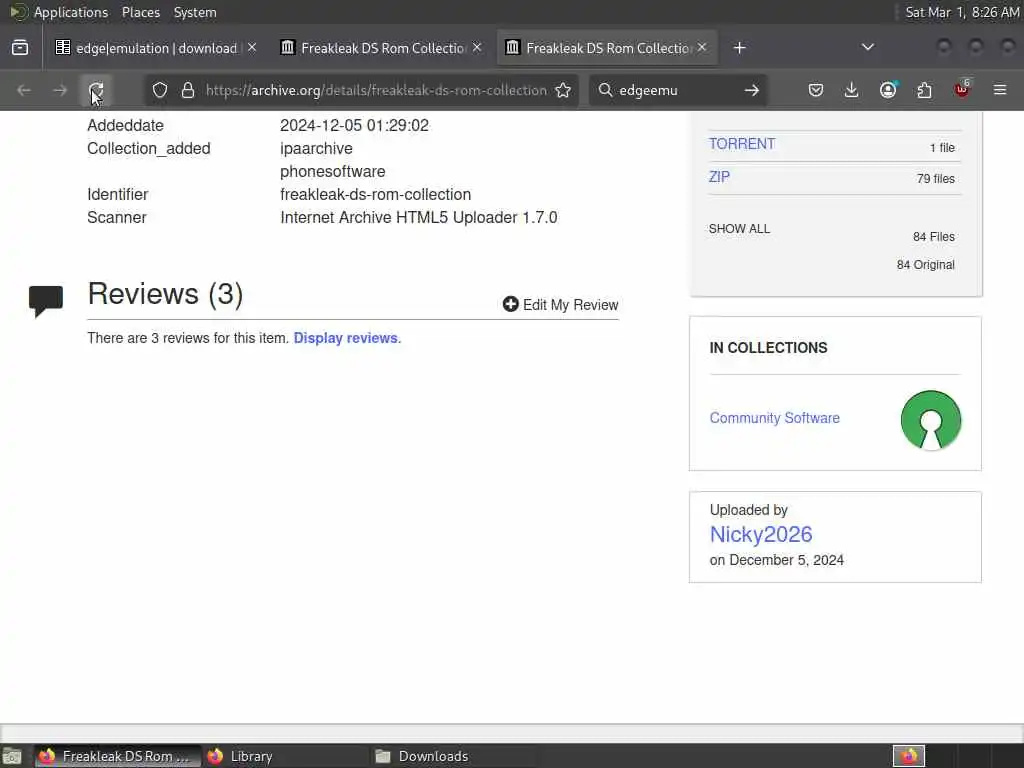Screen dimensions: 1024x768
Task: Open the Applications menu
Action: click(x=71, y=12)
